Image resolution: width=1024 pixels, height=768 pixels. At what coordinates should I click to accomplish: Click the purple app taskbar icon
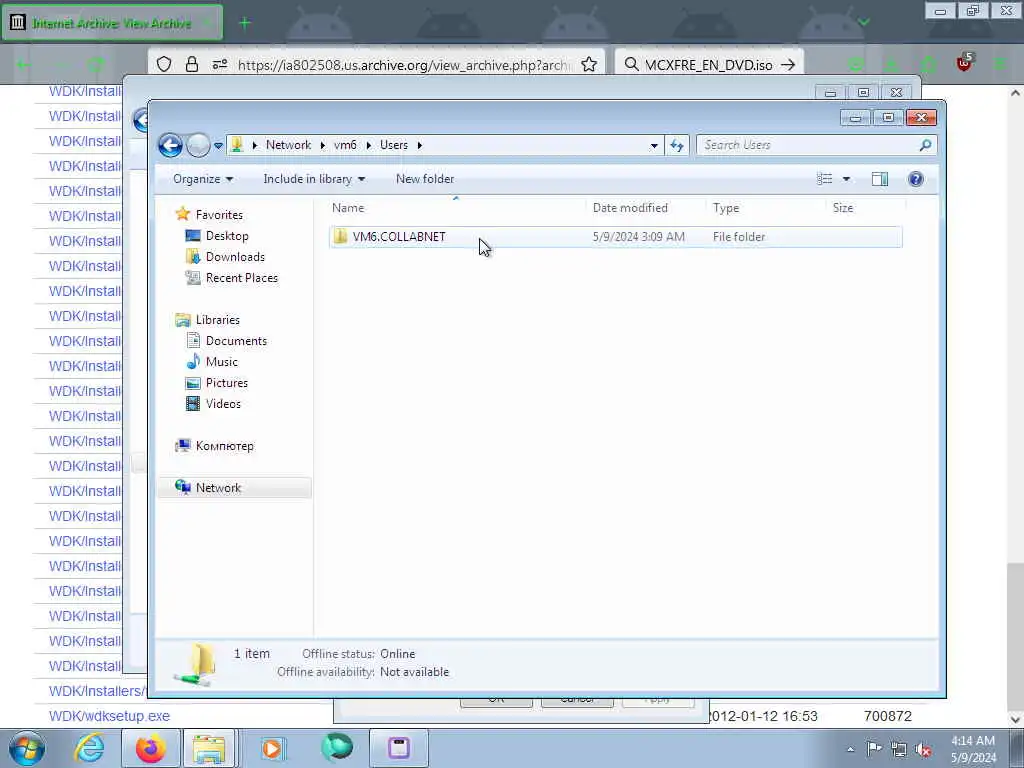point(399,748)
